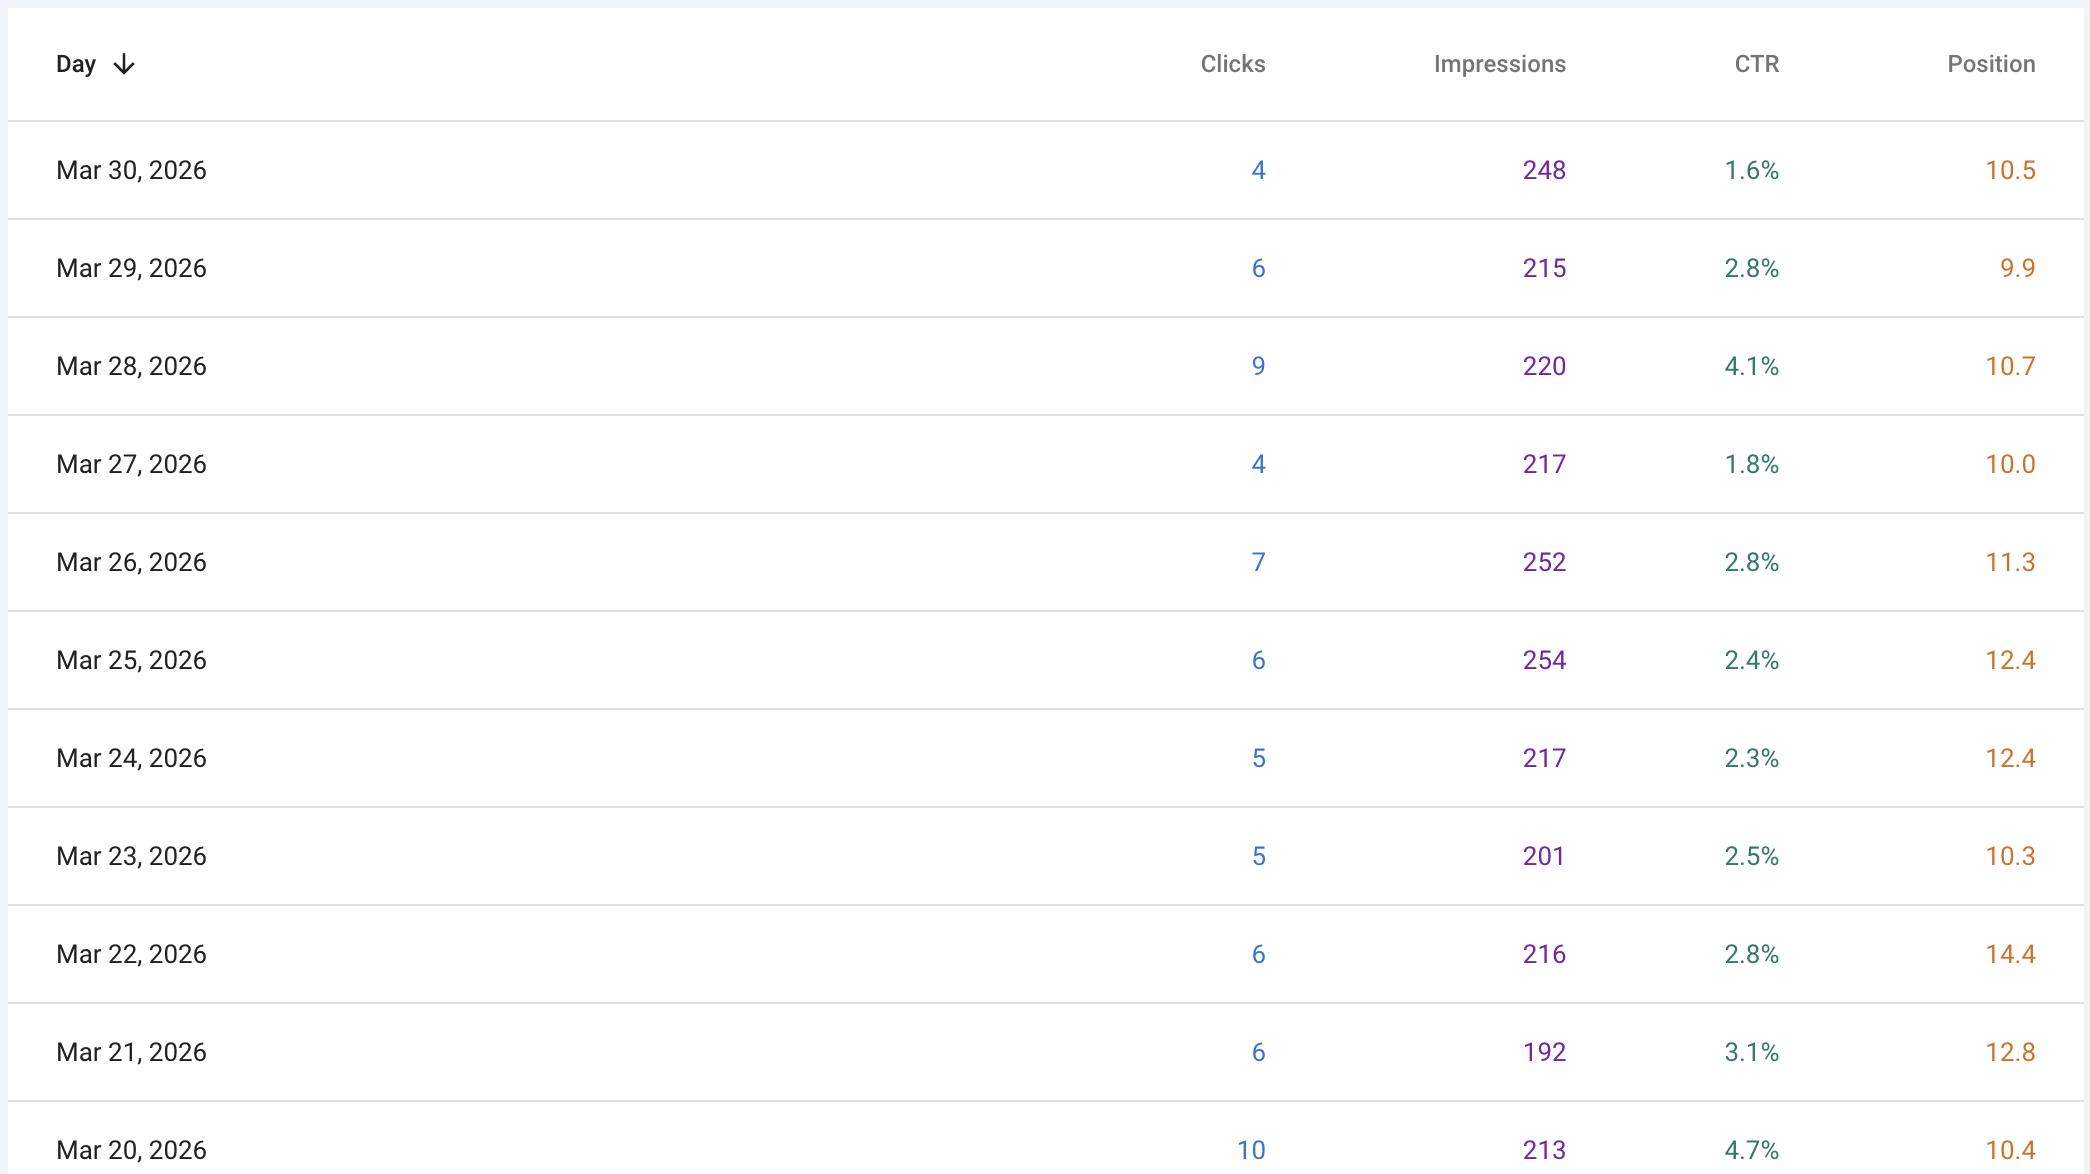Sort by CTR column header
The height and width of the screenshot is (1174, 2090).
pos(1756,64)
